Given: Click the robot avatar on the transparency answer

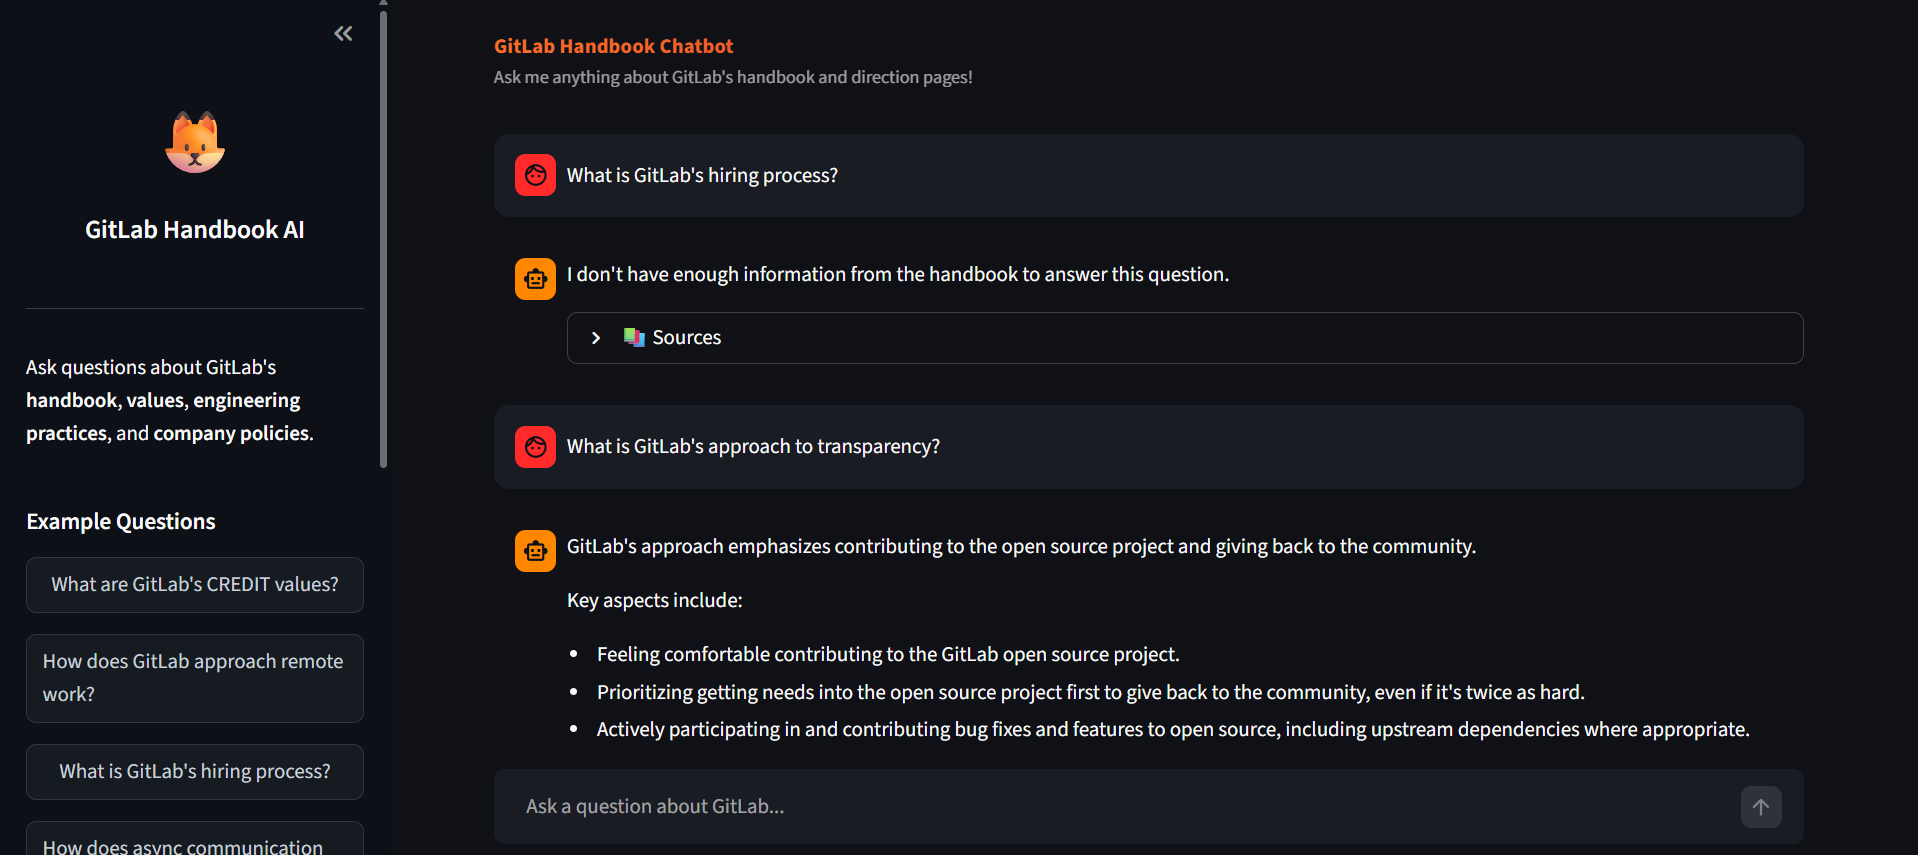Looking at the screenshot, I should pyautogui.click(x=535, y=550).
